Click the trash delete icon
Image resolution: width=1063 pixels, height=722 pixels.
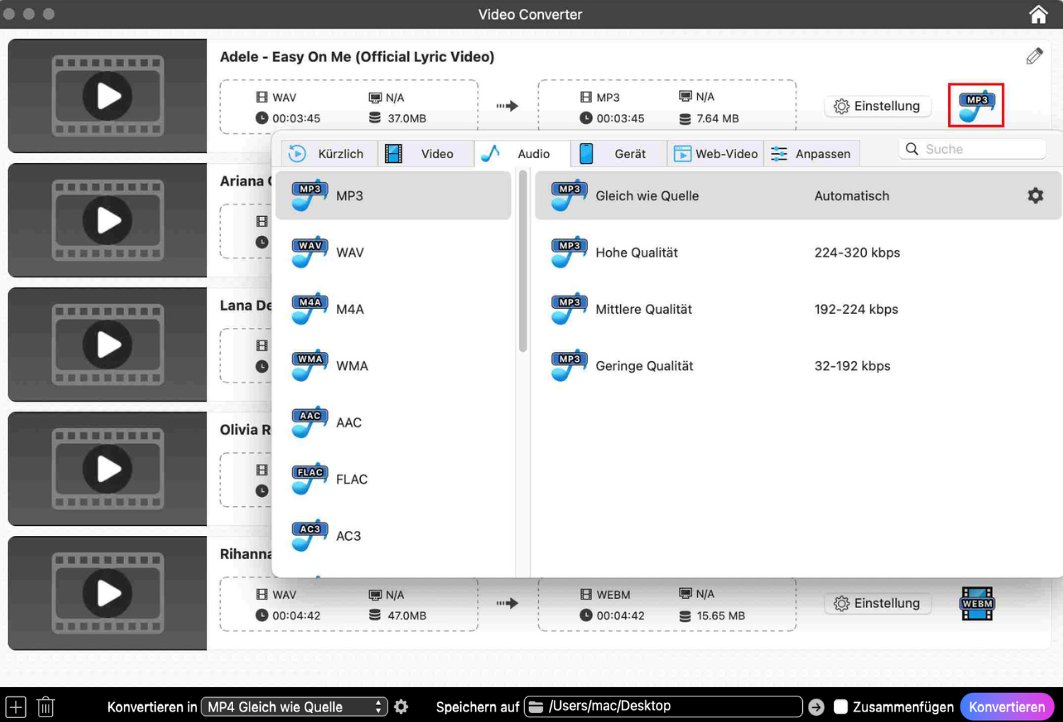(x=46, y=707)
